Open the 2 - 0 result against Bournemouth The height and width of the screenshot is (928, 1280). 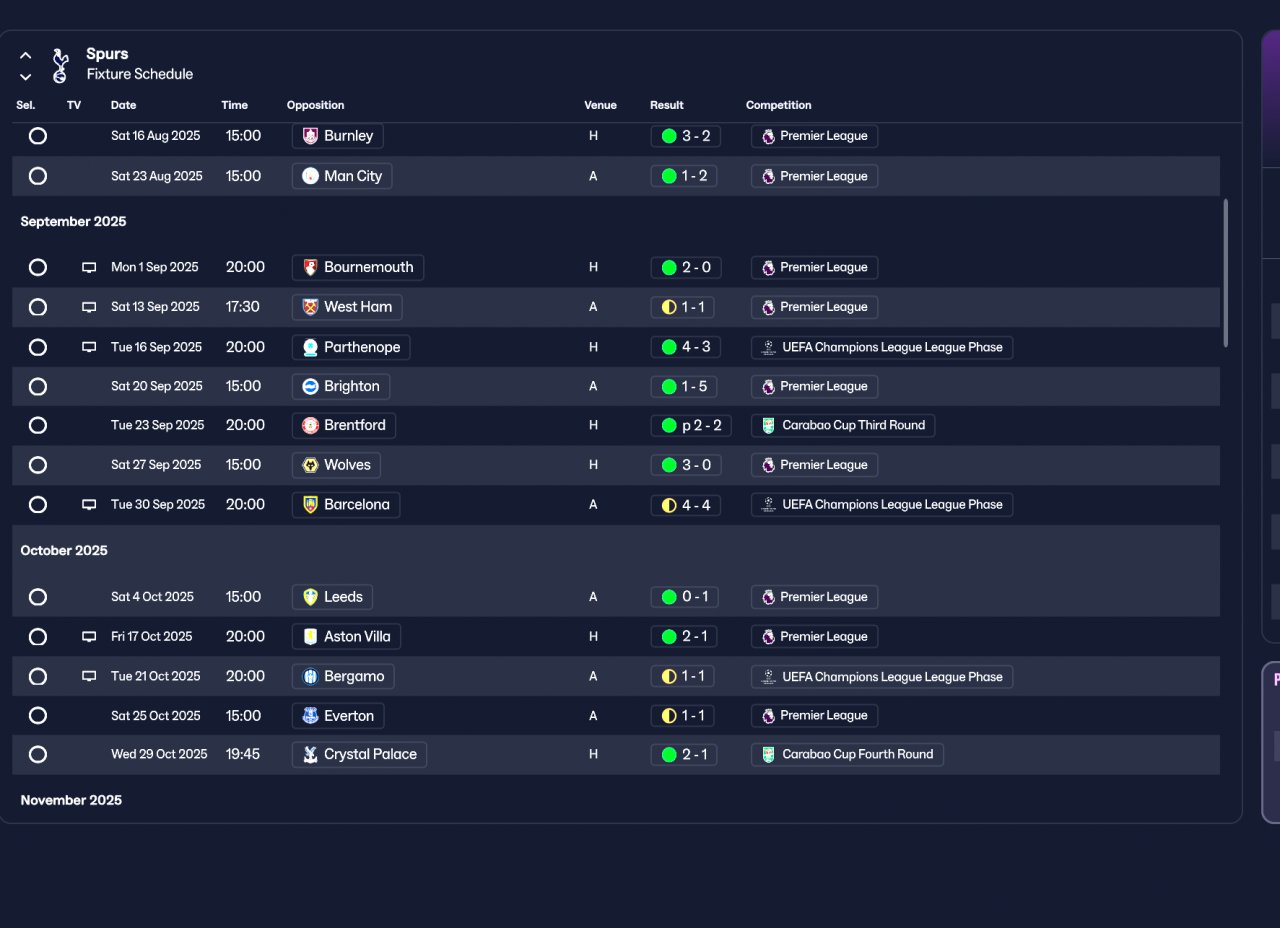[x=686, y=267]
